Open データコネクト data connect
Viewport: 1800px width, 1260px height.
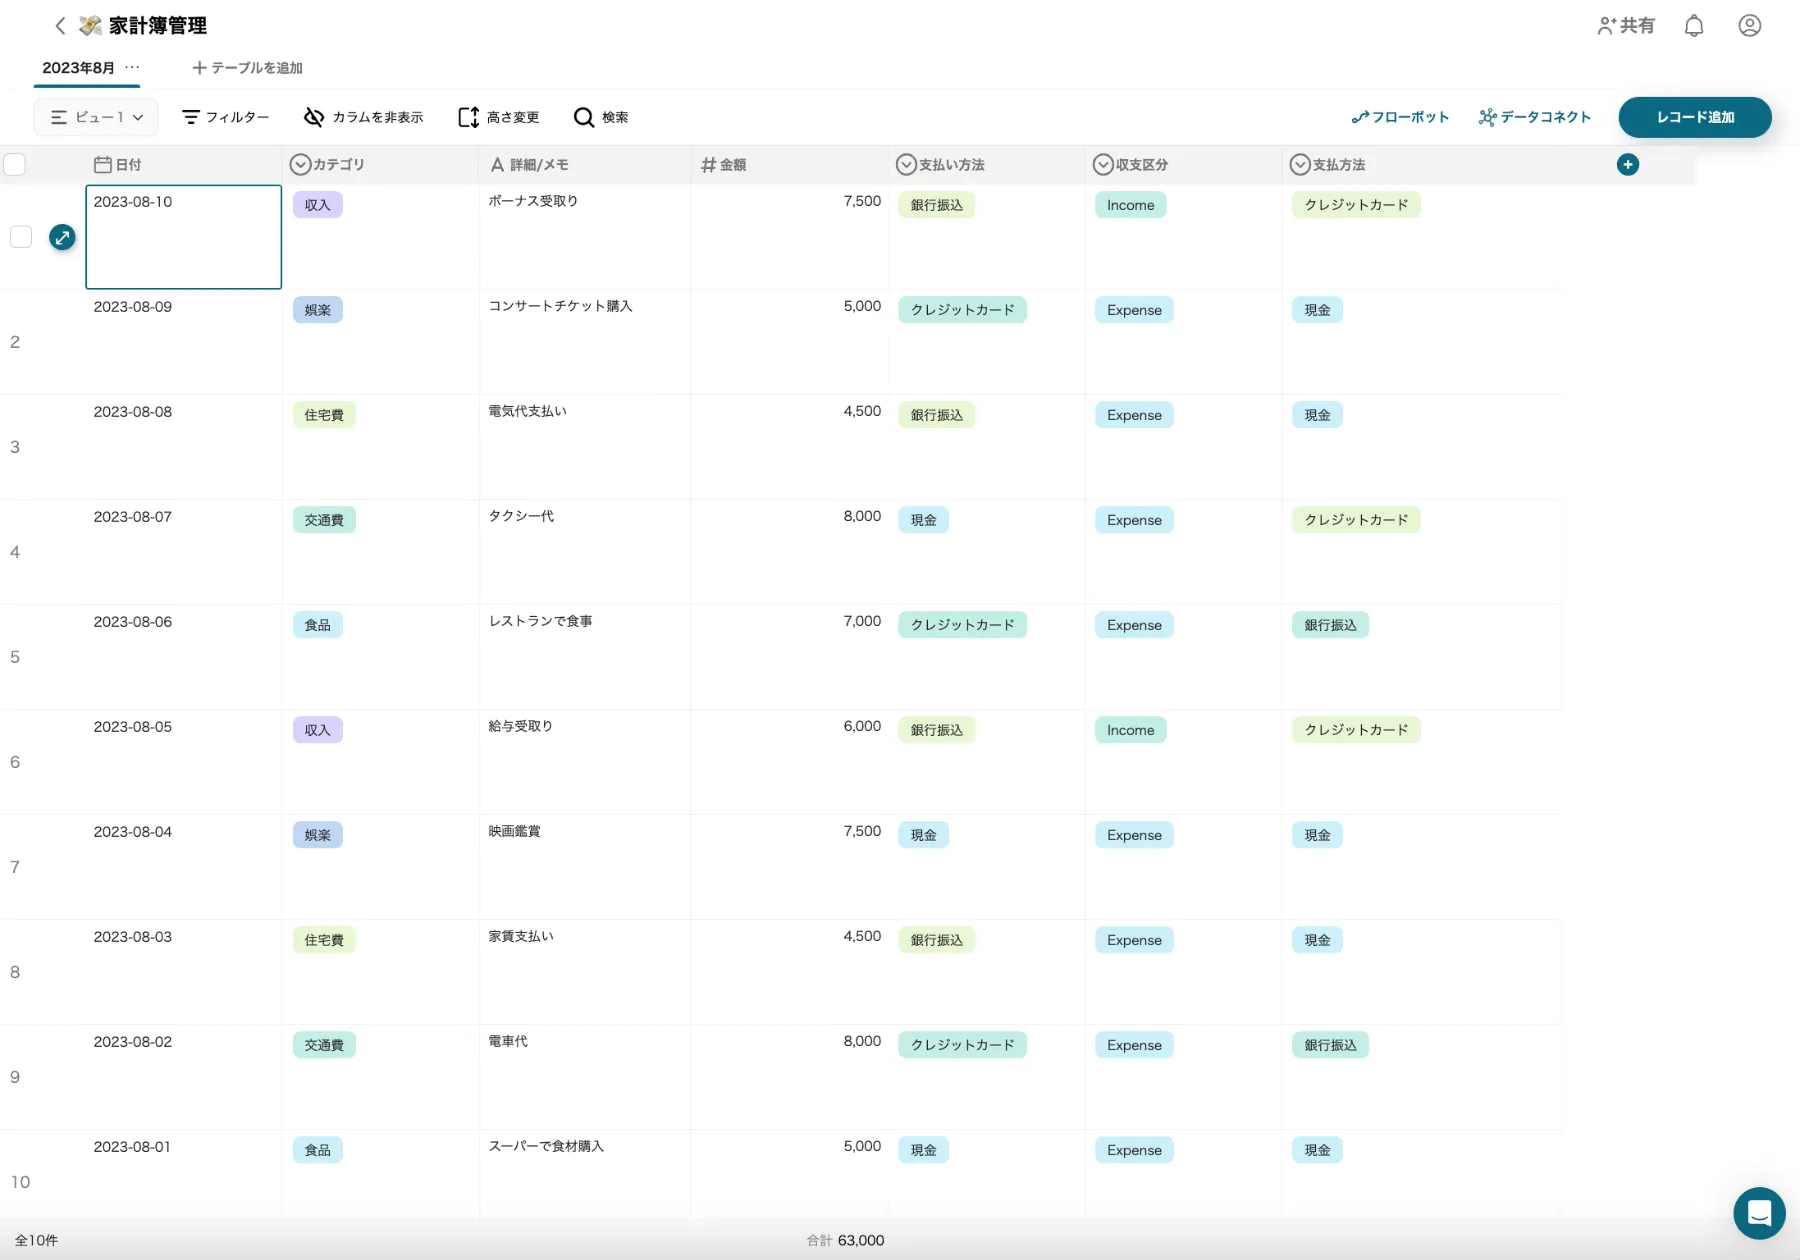tap(1535, 117)
